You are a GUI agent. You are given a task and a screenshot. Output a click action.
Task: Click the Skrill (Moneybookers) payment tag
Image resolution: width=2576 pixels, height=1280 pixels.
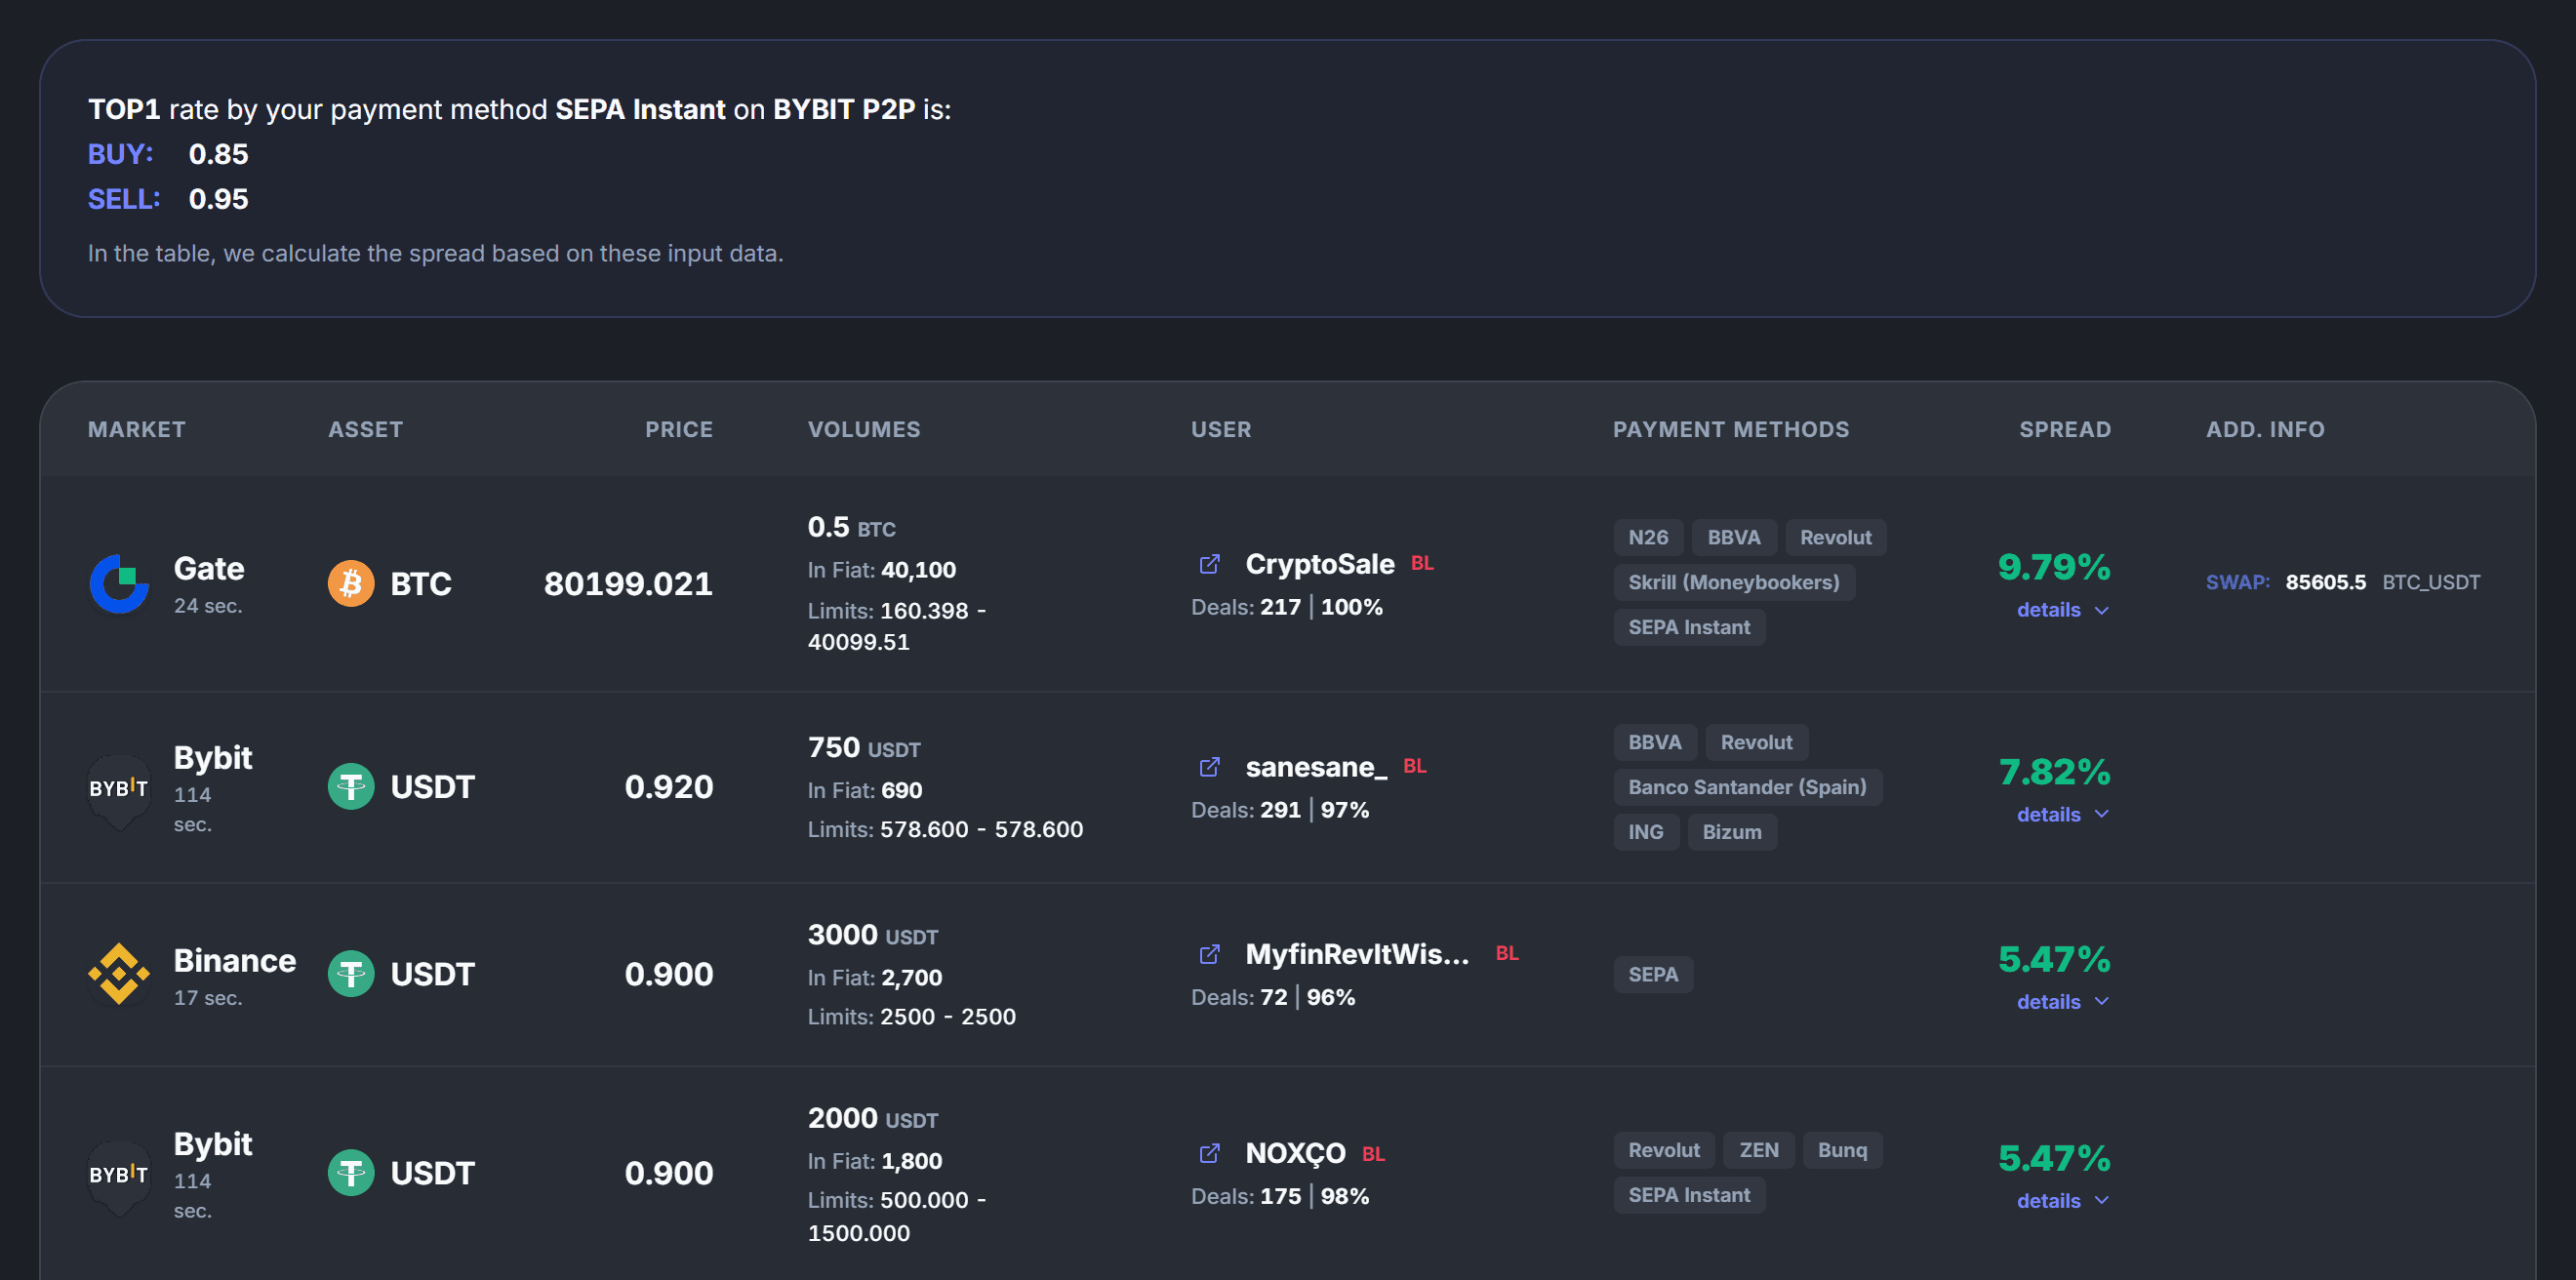pyautogui.click(x=1734, y=582)
